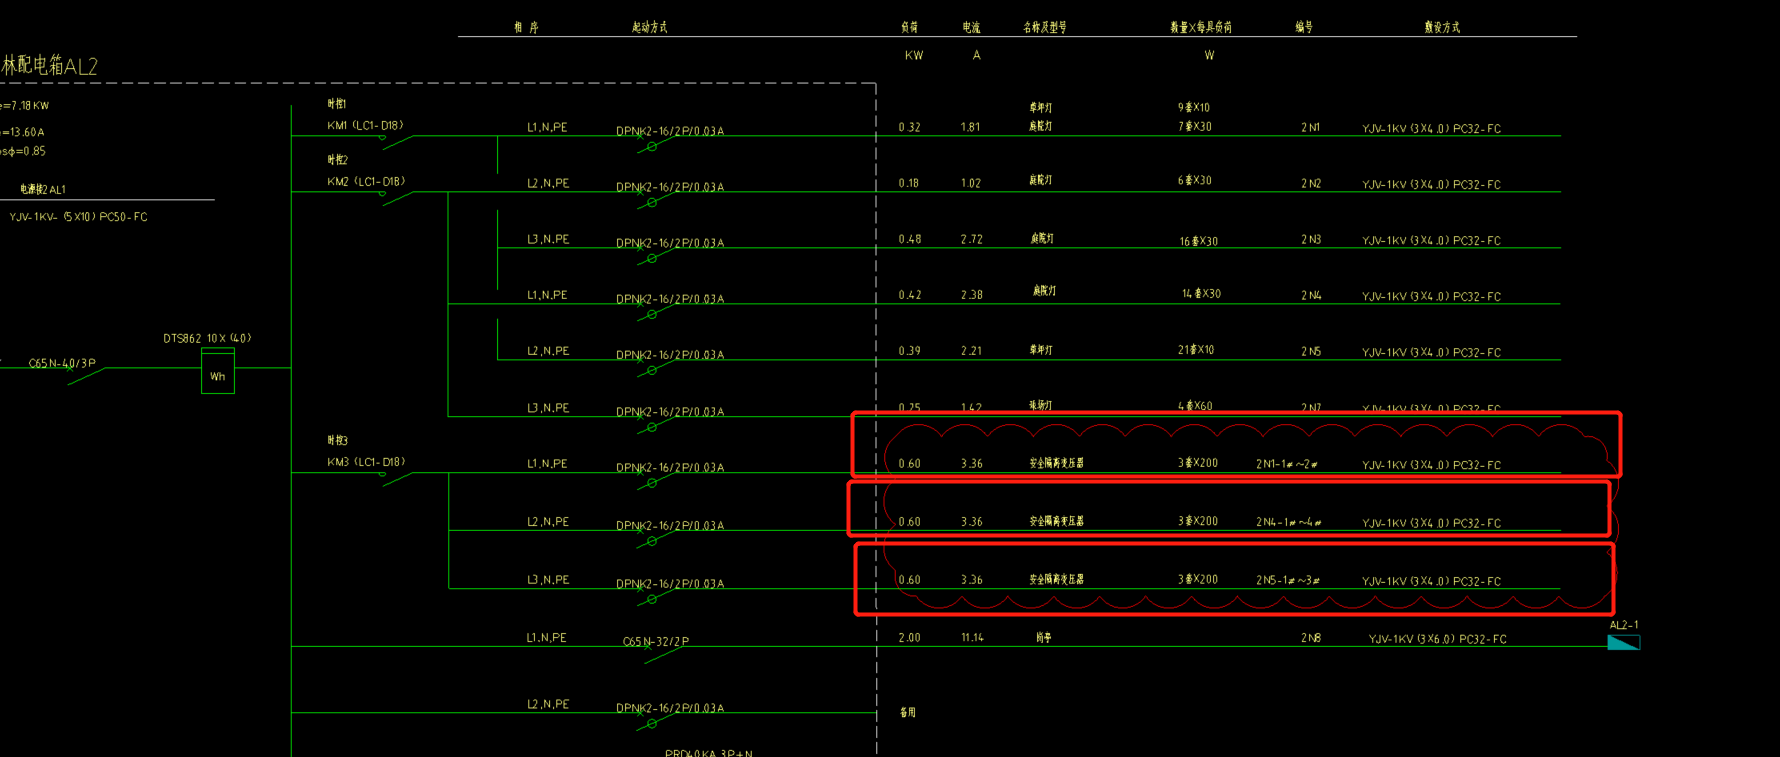
Task: Click the 2.38 current value
Action: 972,295
